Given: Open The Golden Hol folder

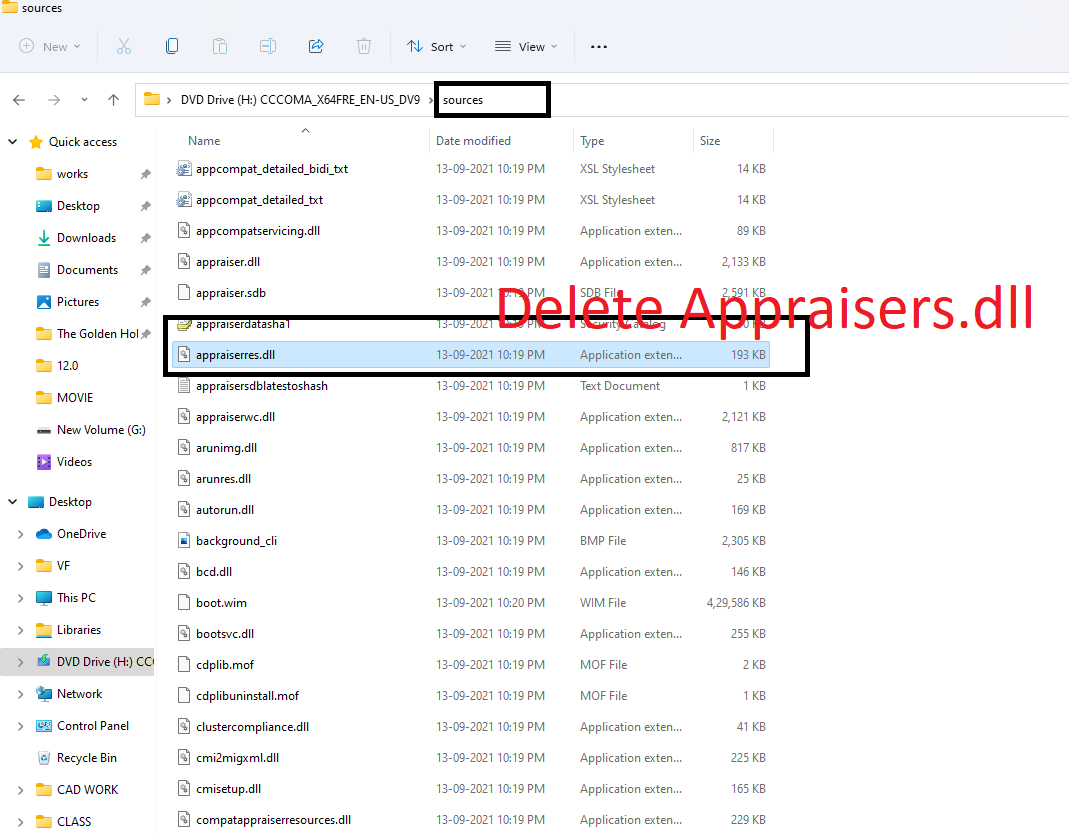Looking at the screenshot, I should pos(97,334).
